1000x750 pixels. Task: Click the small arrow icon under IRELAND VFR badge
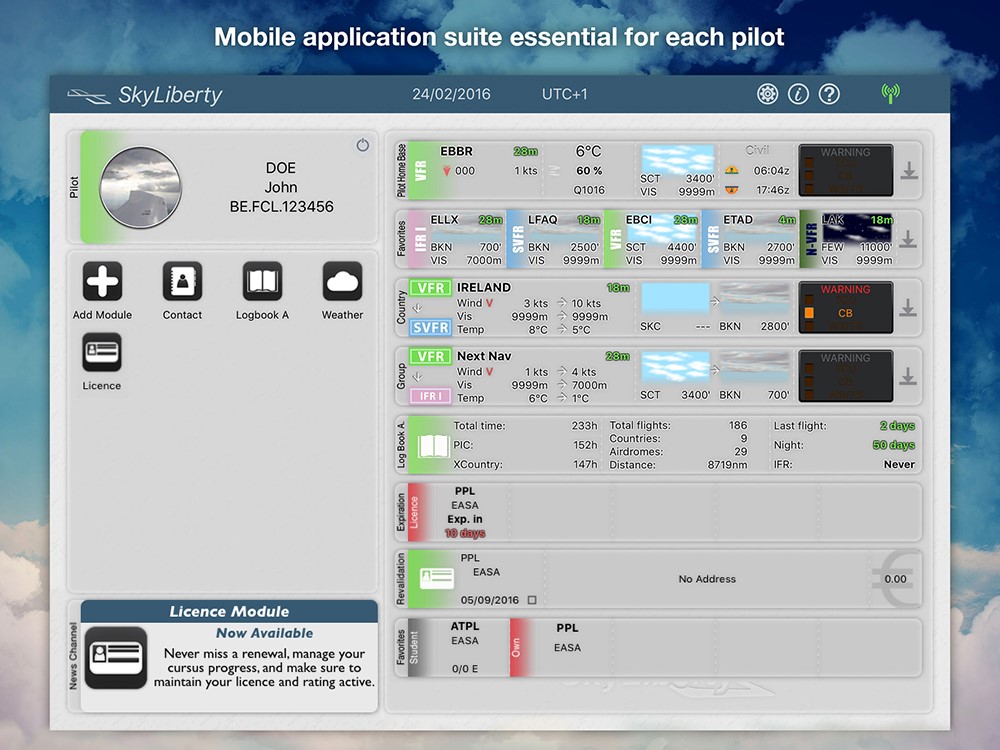pyautogui.click(x=418, y=308)
